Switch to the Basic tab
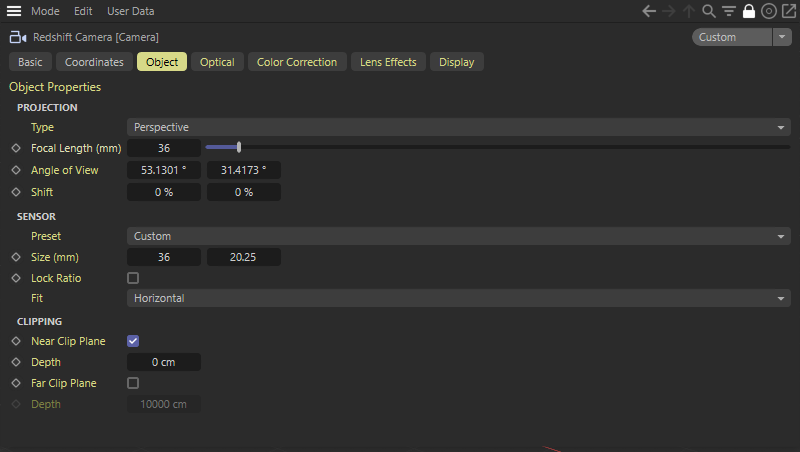Screen dimensions: 800x452 tap(30, 62)
